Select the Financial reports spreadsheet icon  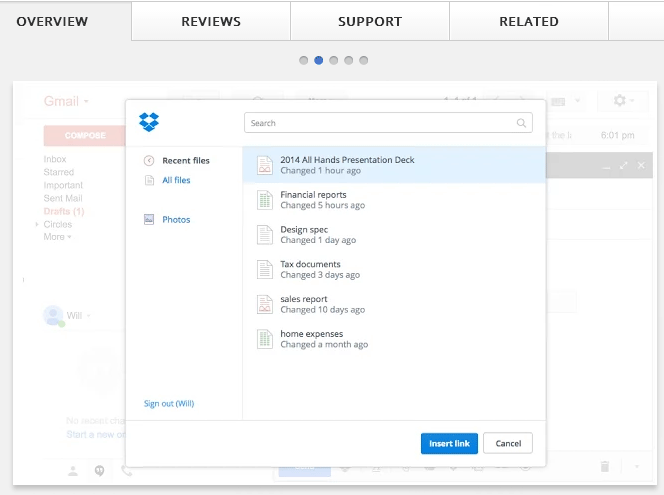265,200
